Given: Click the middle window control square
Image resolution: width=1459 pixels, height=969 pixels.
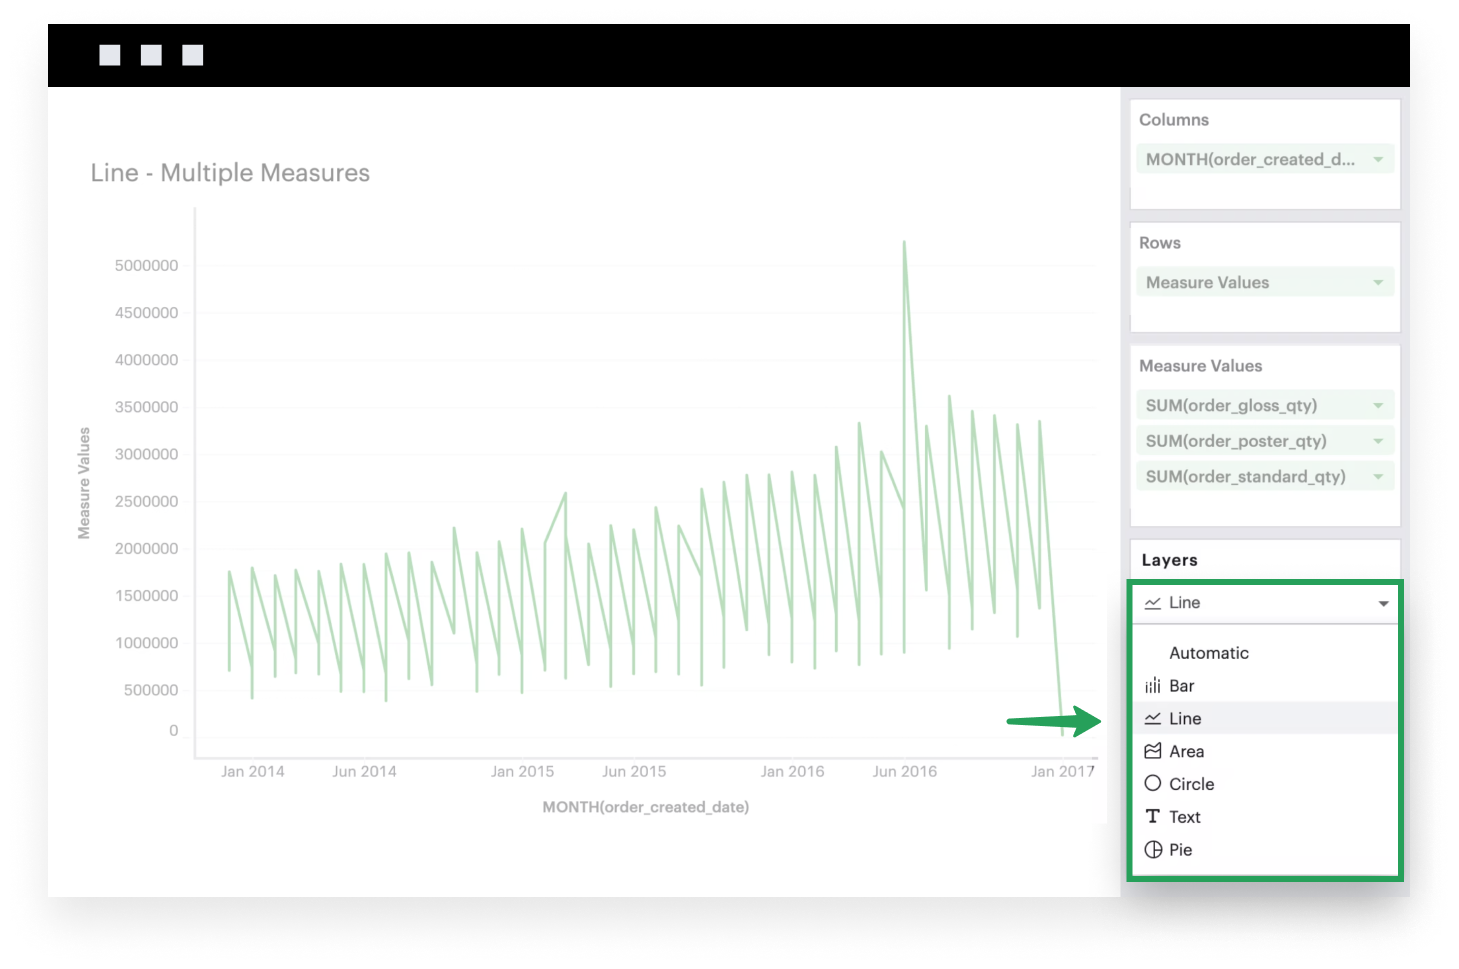Looking at the screenshot, I should tap(152, 54).
